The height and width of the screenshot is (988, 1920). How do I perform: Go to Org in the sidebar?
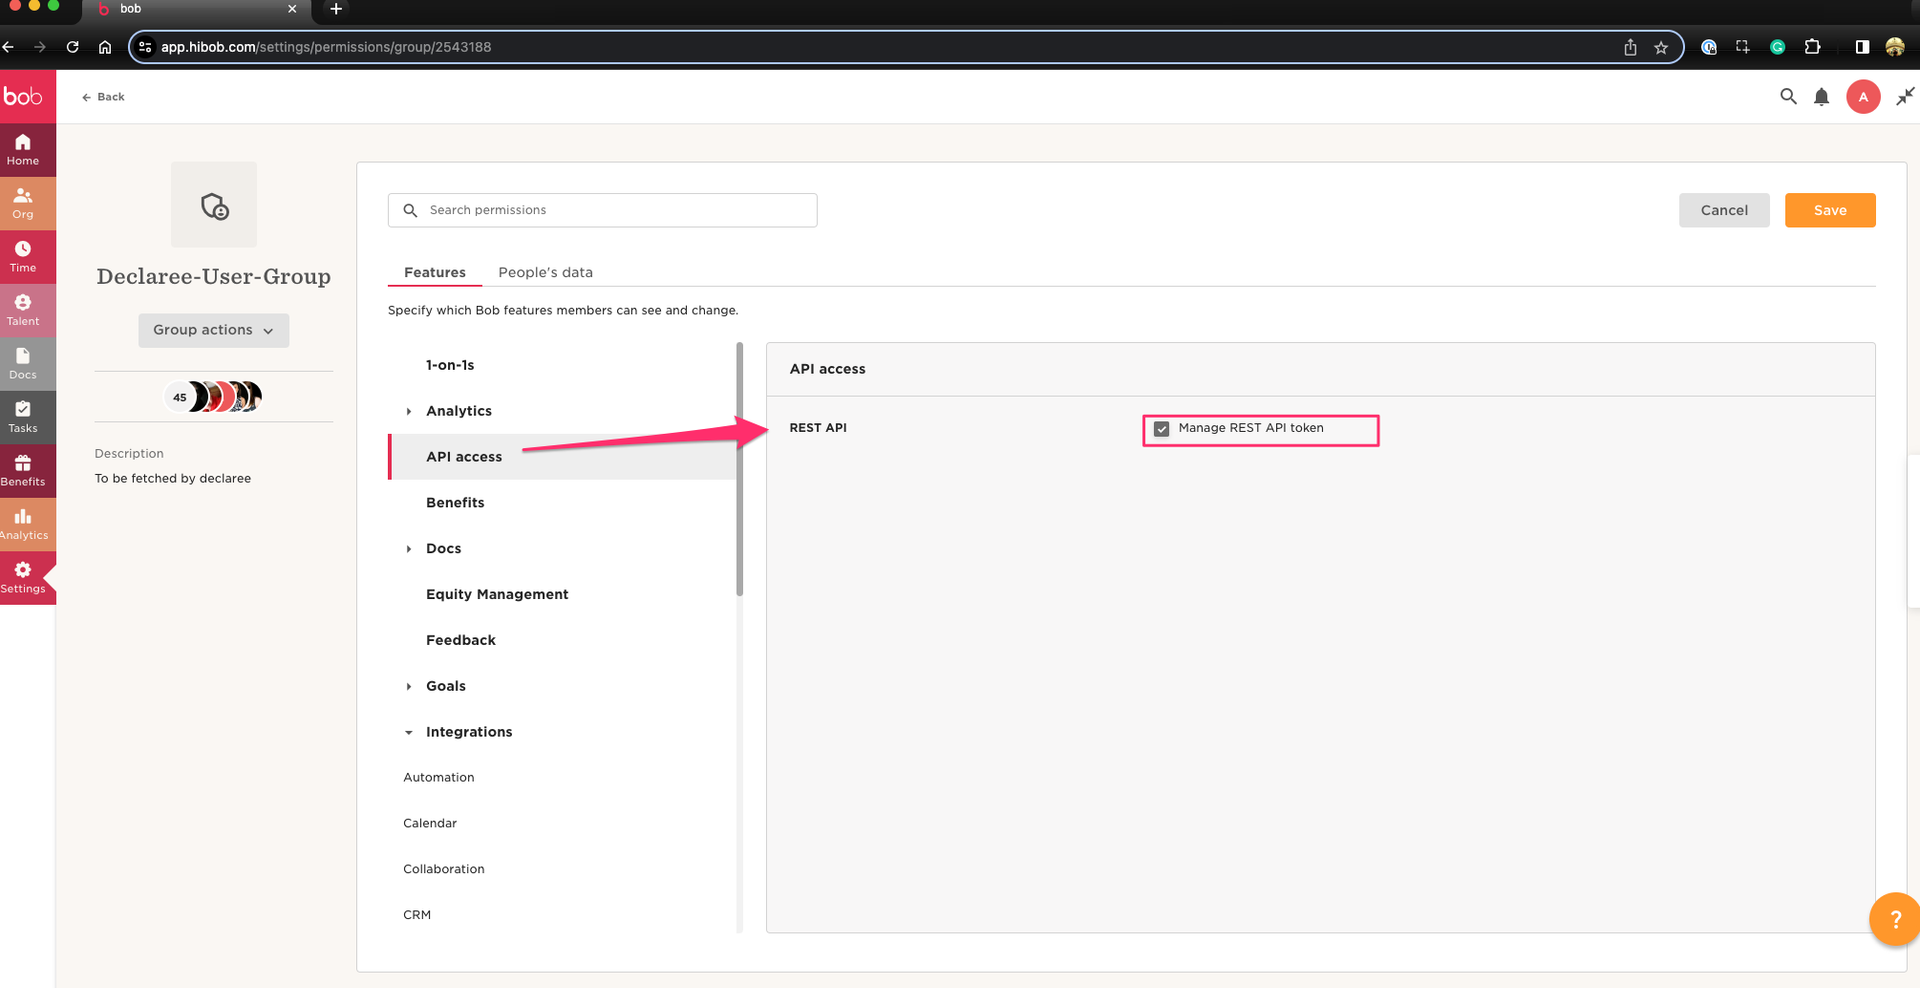click(23, 203)
